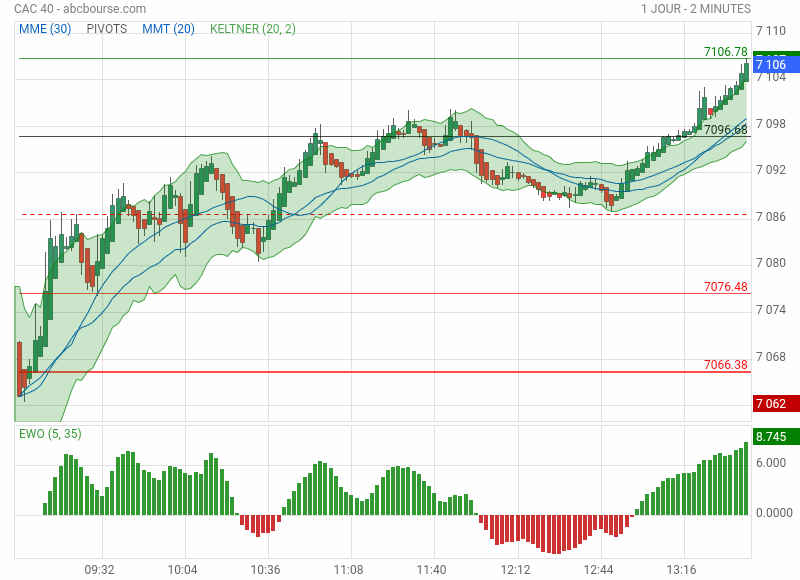The width and height of the screenshot is (800, 580).
Task: Click the 12:44 time axis label
Action: click(x=598, y=569)
